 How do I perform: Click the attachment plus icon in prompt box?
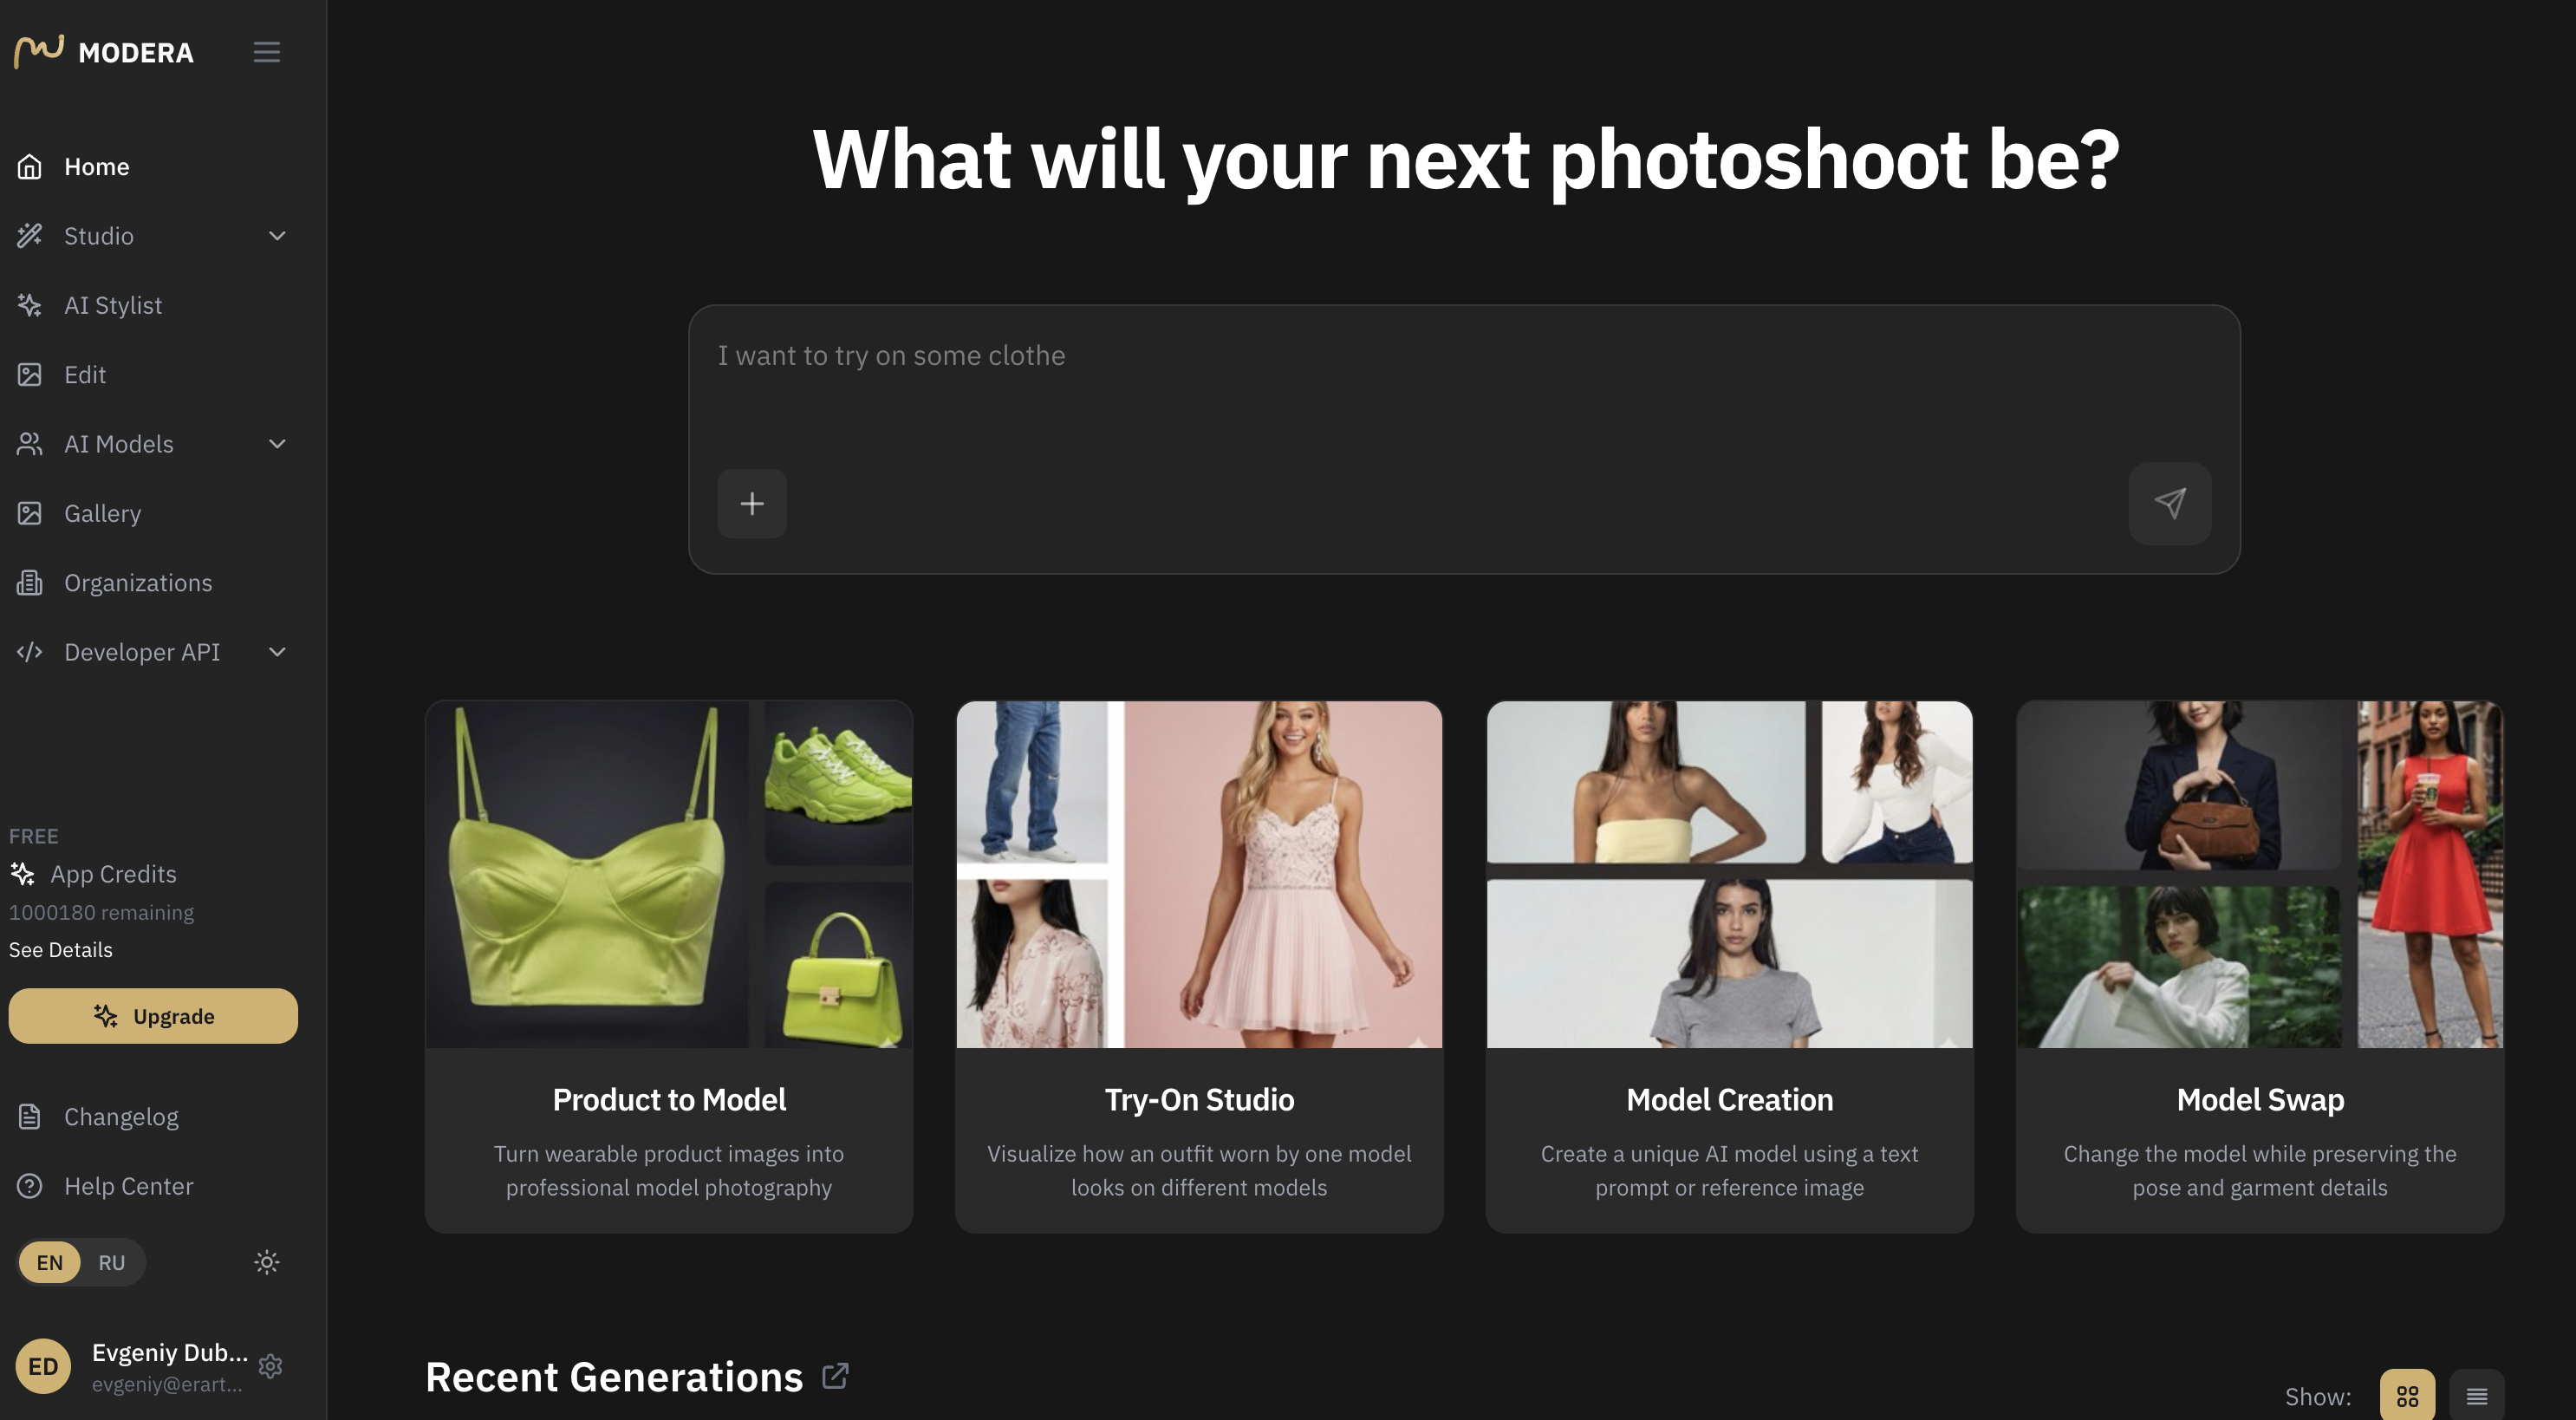(x=752, y=503)
